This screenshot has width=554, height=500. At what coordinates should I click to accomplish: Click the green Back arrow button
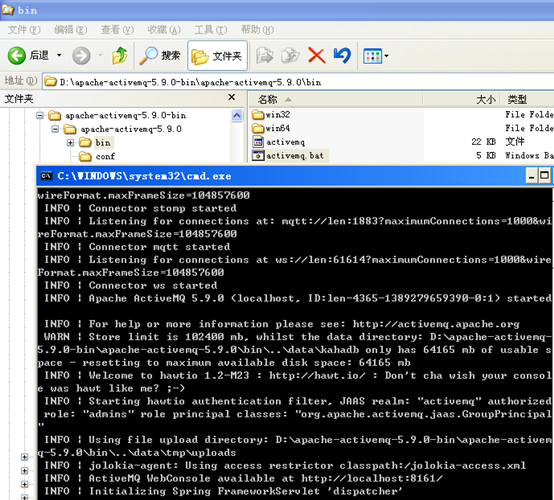tap(17, 55)
